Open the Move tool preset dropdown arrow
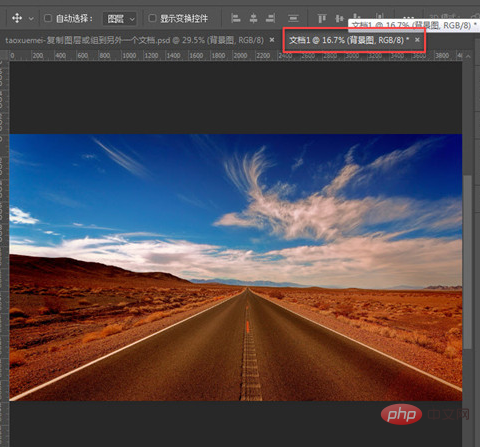The height and width of the screenshot is (447, 480). pos(31,19)
